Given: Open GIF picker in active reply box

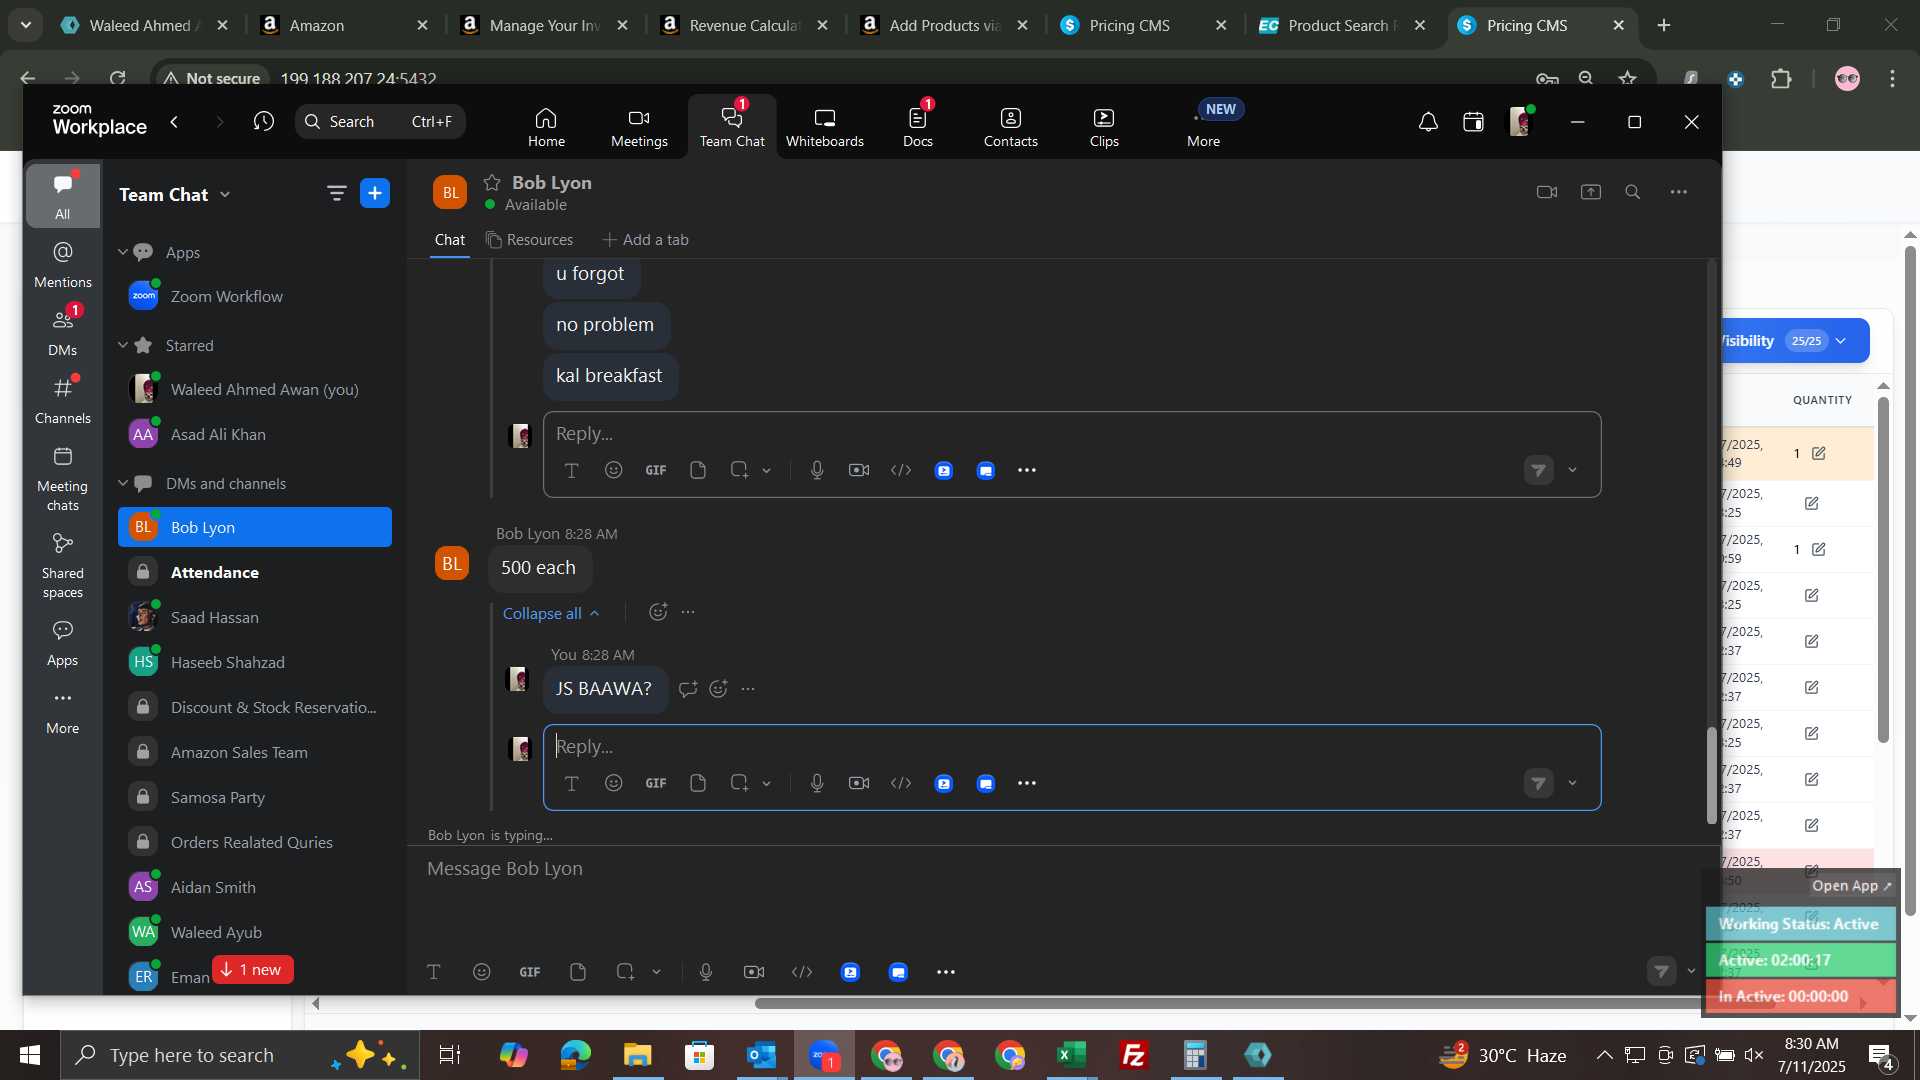Looking at the screenshot, I should click(x=656, y=783).
